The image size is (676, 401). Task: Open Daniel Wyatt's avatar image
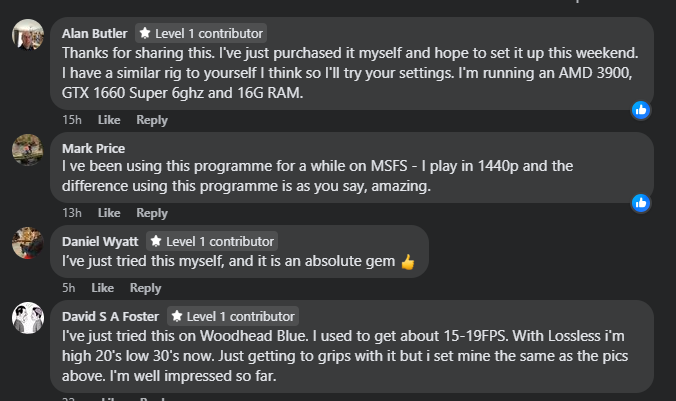(27, 243)
